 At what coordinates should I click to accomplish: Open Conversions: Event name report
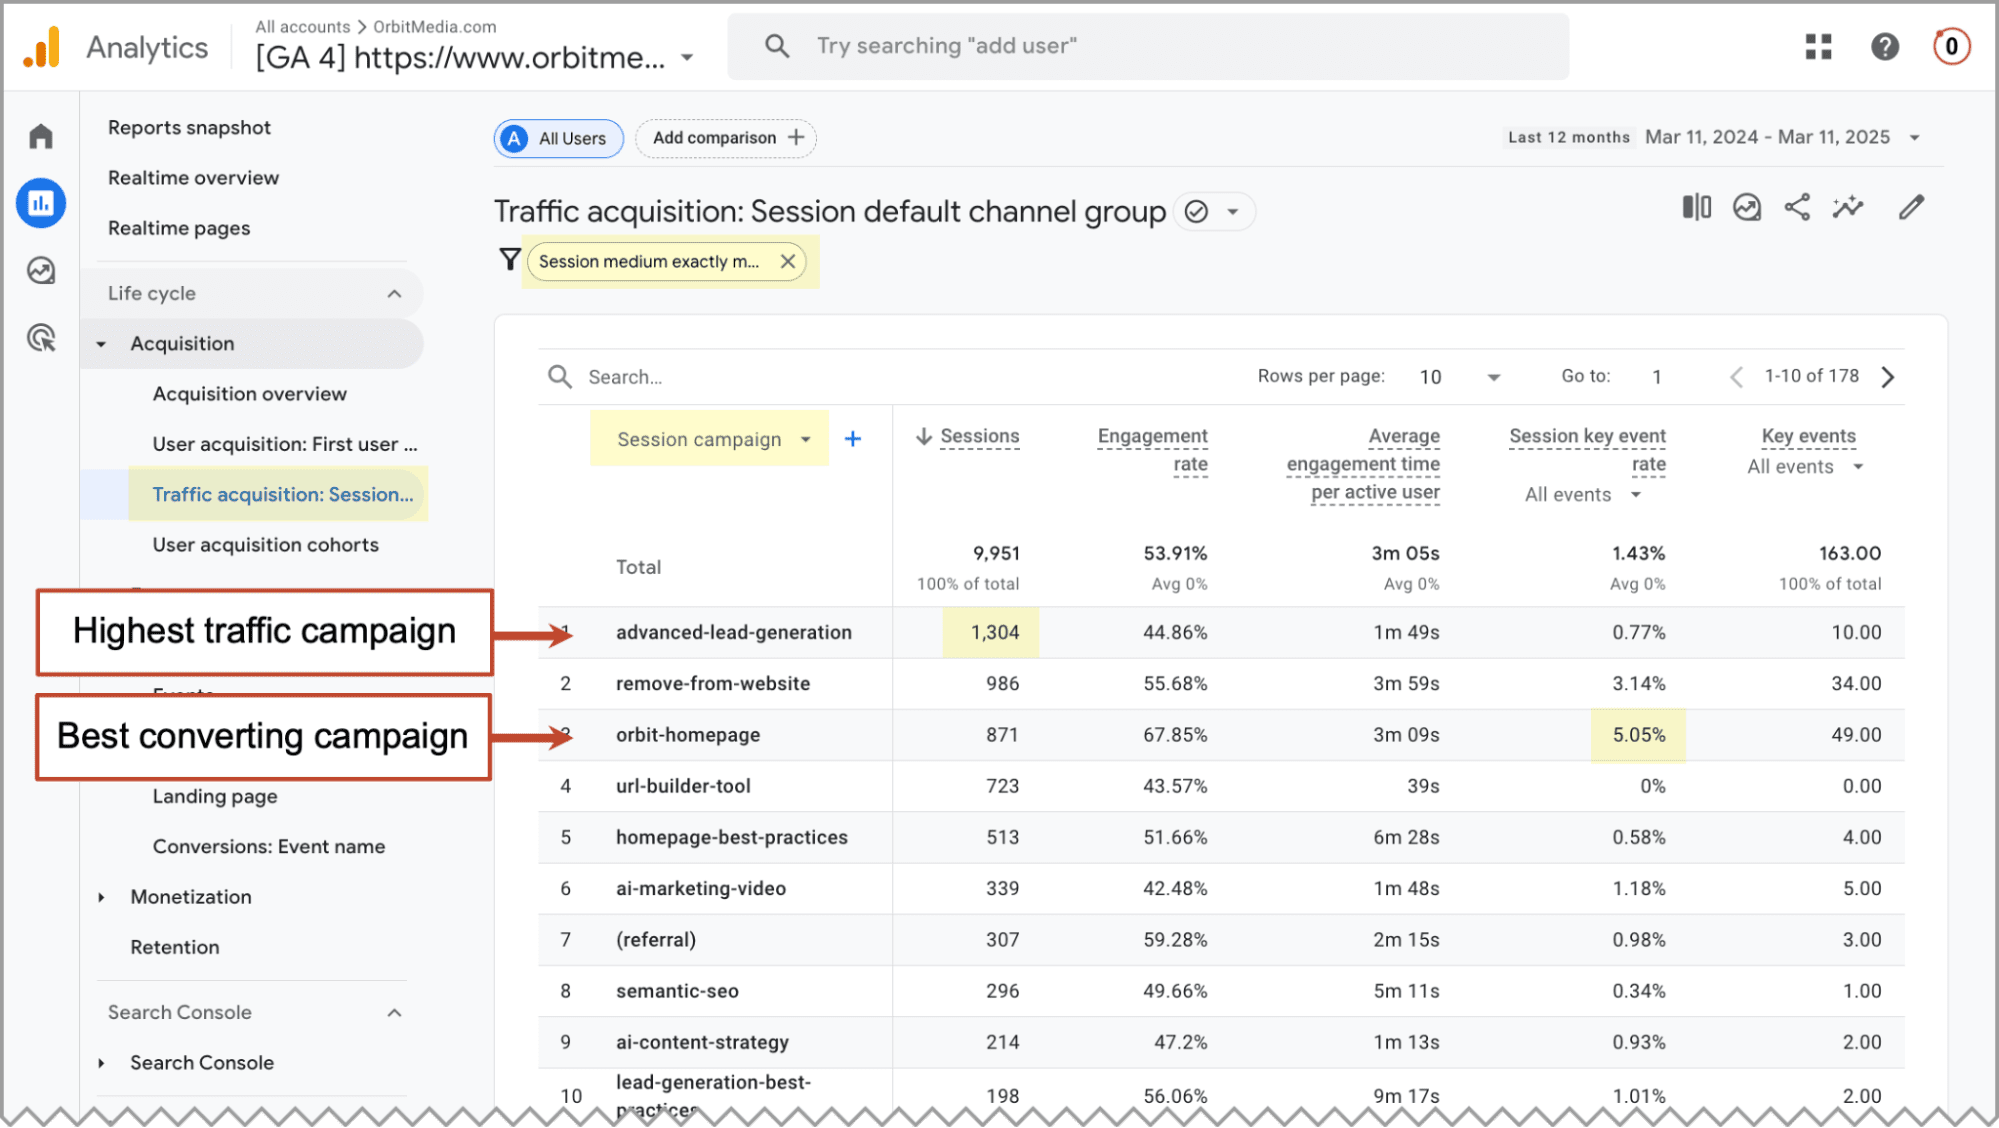click(x=269, y=847)
